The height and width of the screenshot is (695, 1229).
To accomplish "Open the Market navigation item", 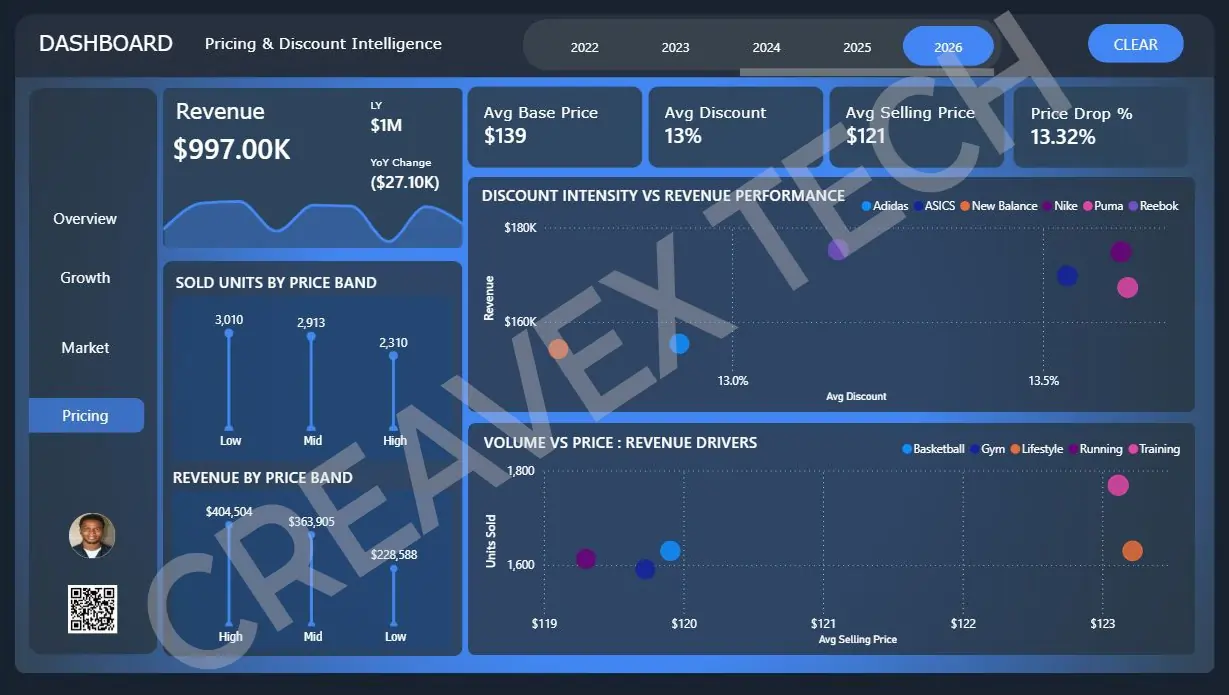I will [x=85, y=348].
